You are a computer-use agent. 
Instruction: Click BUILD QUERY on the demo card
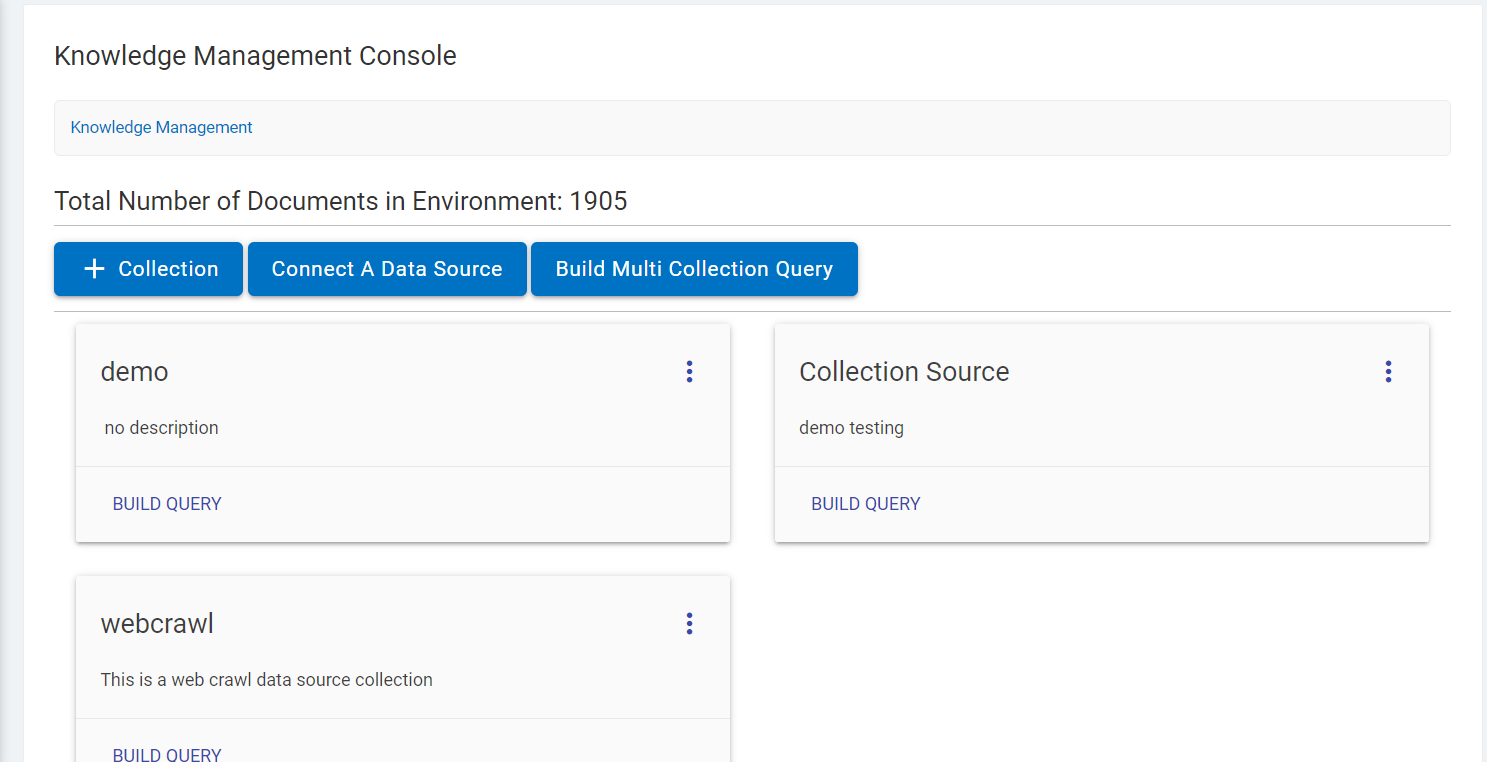[167, 504]
